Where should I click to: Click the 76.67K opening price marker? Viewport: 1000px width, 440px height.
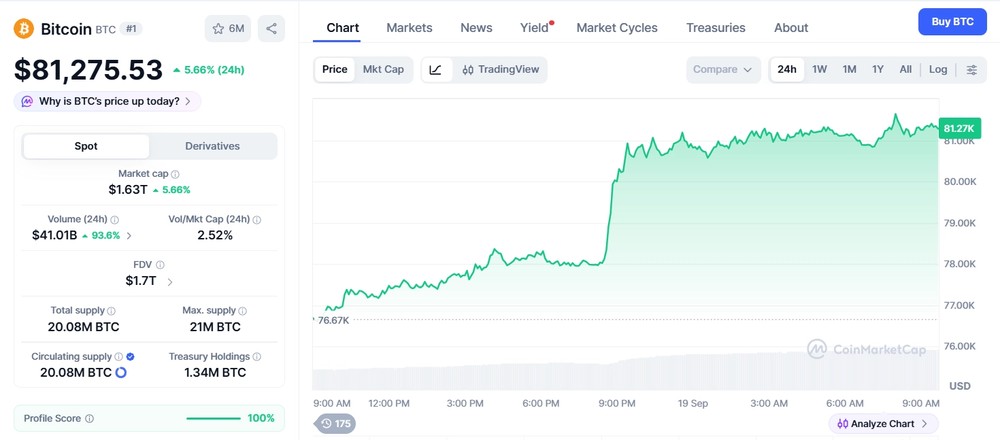[x=333, y=320]
